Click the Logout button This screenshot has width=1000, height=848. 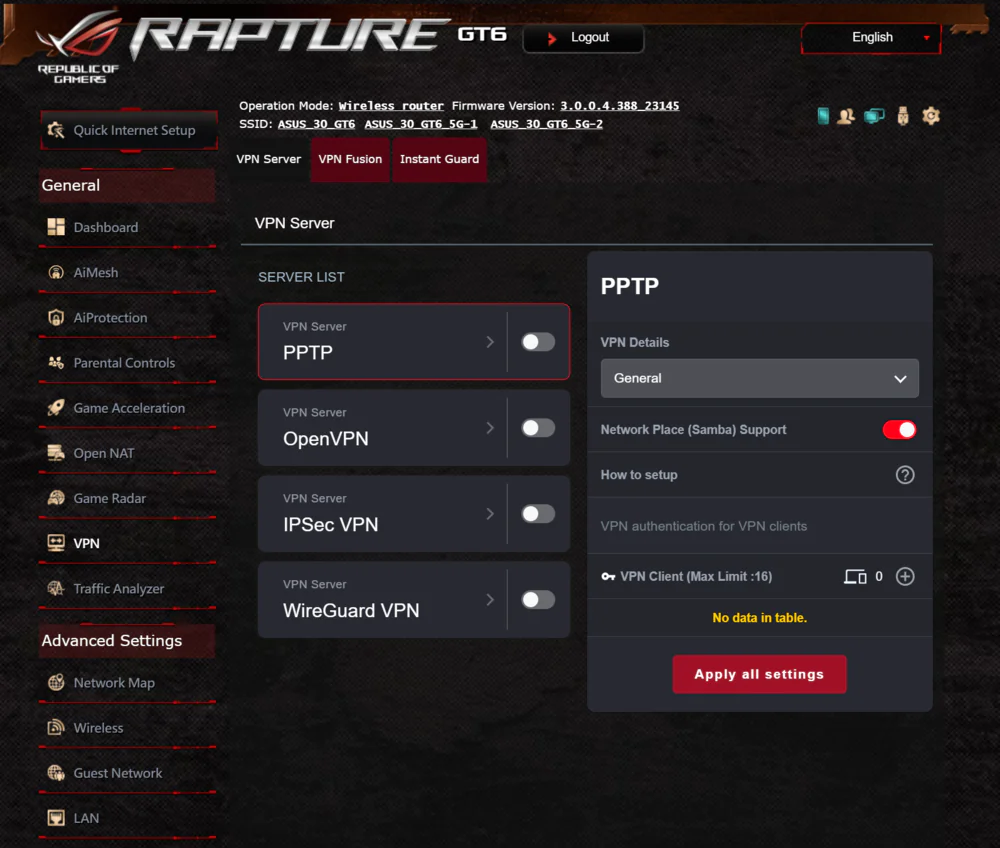583,38
